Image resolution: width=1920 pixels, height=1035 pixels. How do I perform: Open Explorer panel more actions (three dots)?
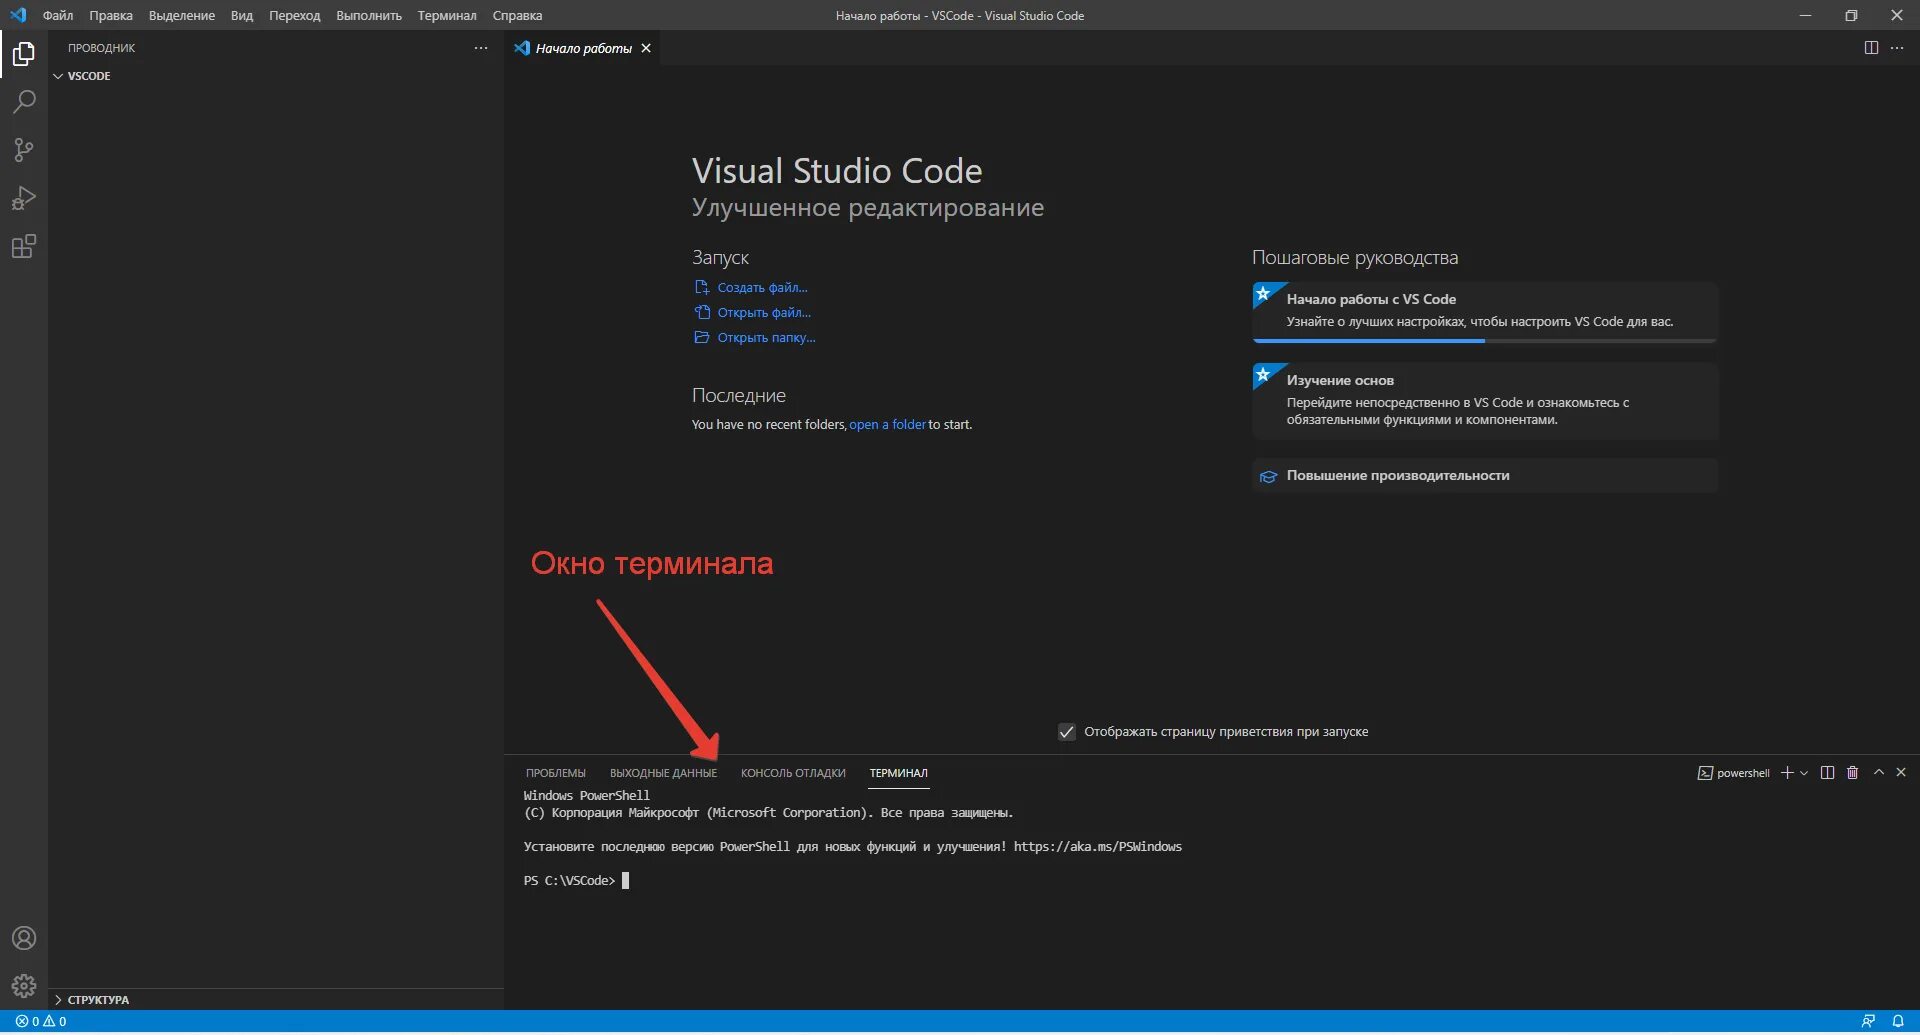pos(481,48)
